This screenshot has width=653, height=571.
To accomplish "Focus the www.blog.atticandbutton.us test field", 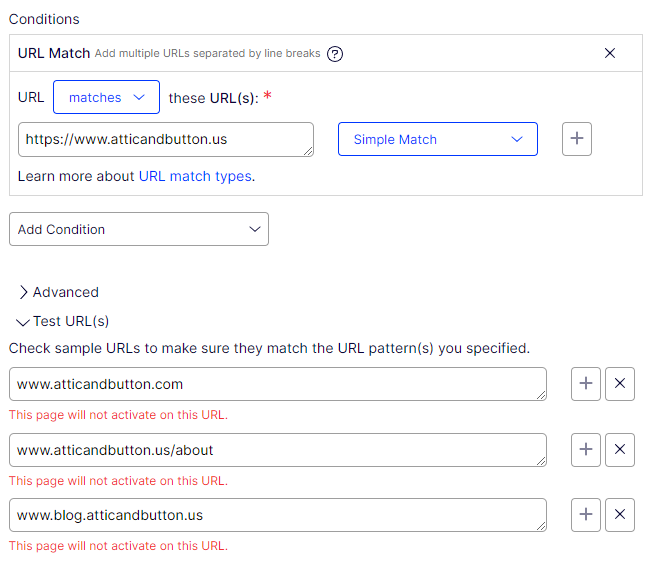I will [277, 515].
